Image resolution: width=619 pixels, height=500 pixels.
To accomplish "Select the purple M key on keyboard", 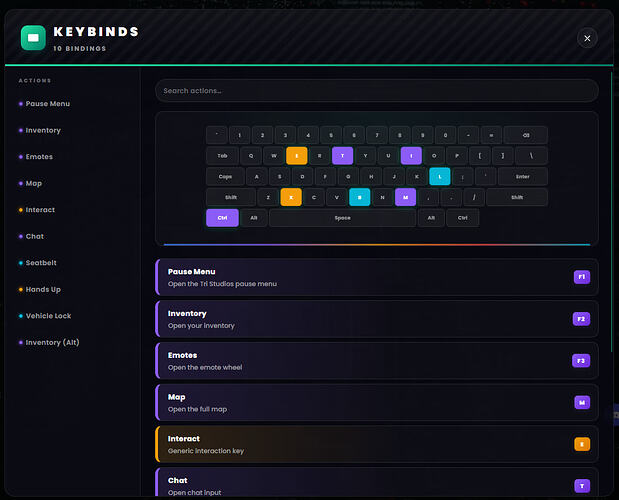I will point(405,197).
